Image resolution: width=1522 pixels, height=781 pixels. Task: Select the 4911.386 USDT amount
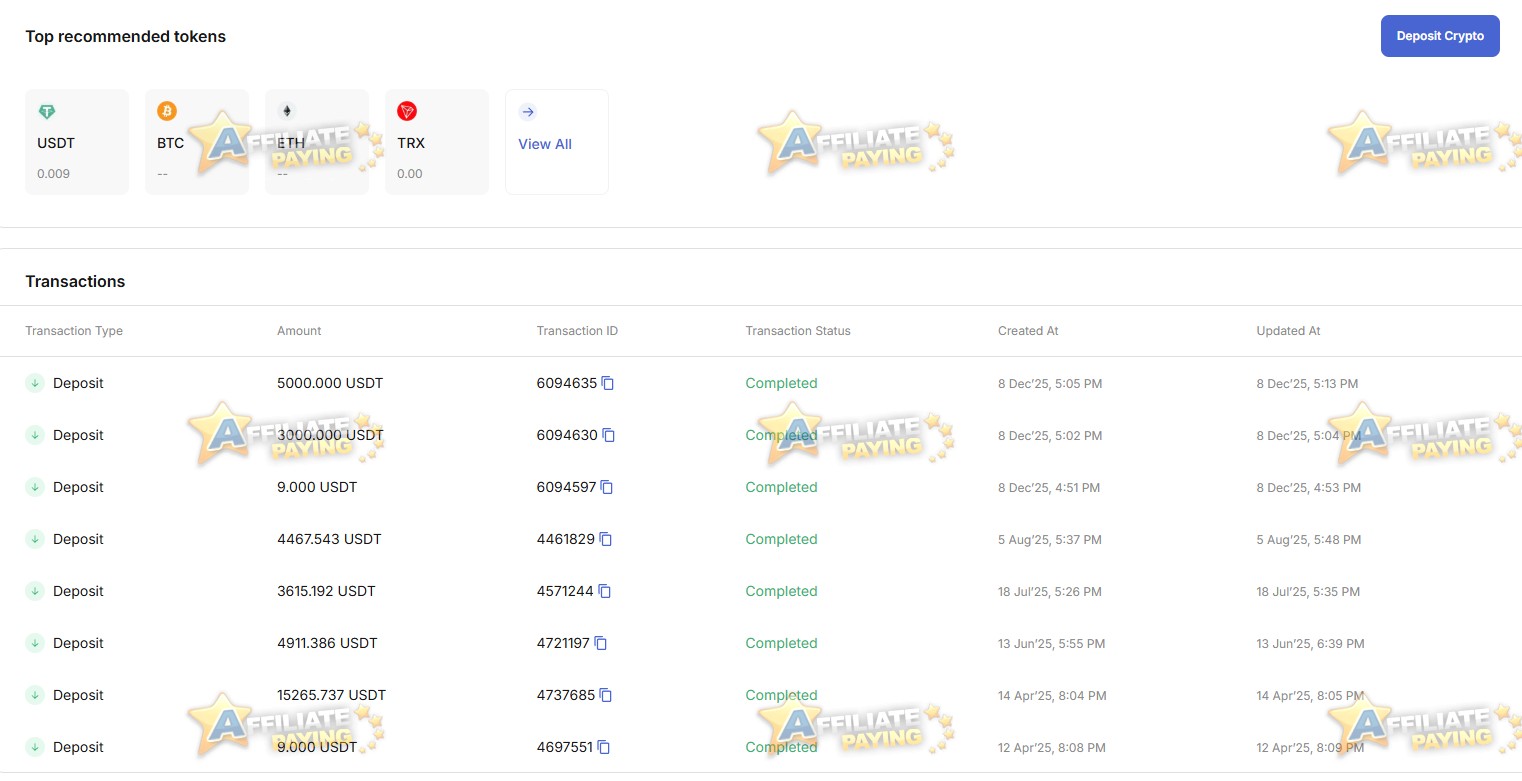click(327, 643)
